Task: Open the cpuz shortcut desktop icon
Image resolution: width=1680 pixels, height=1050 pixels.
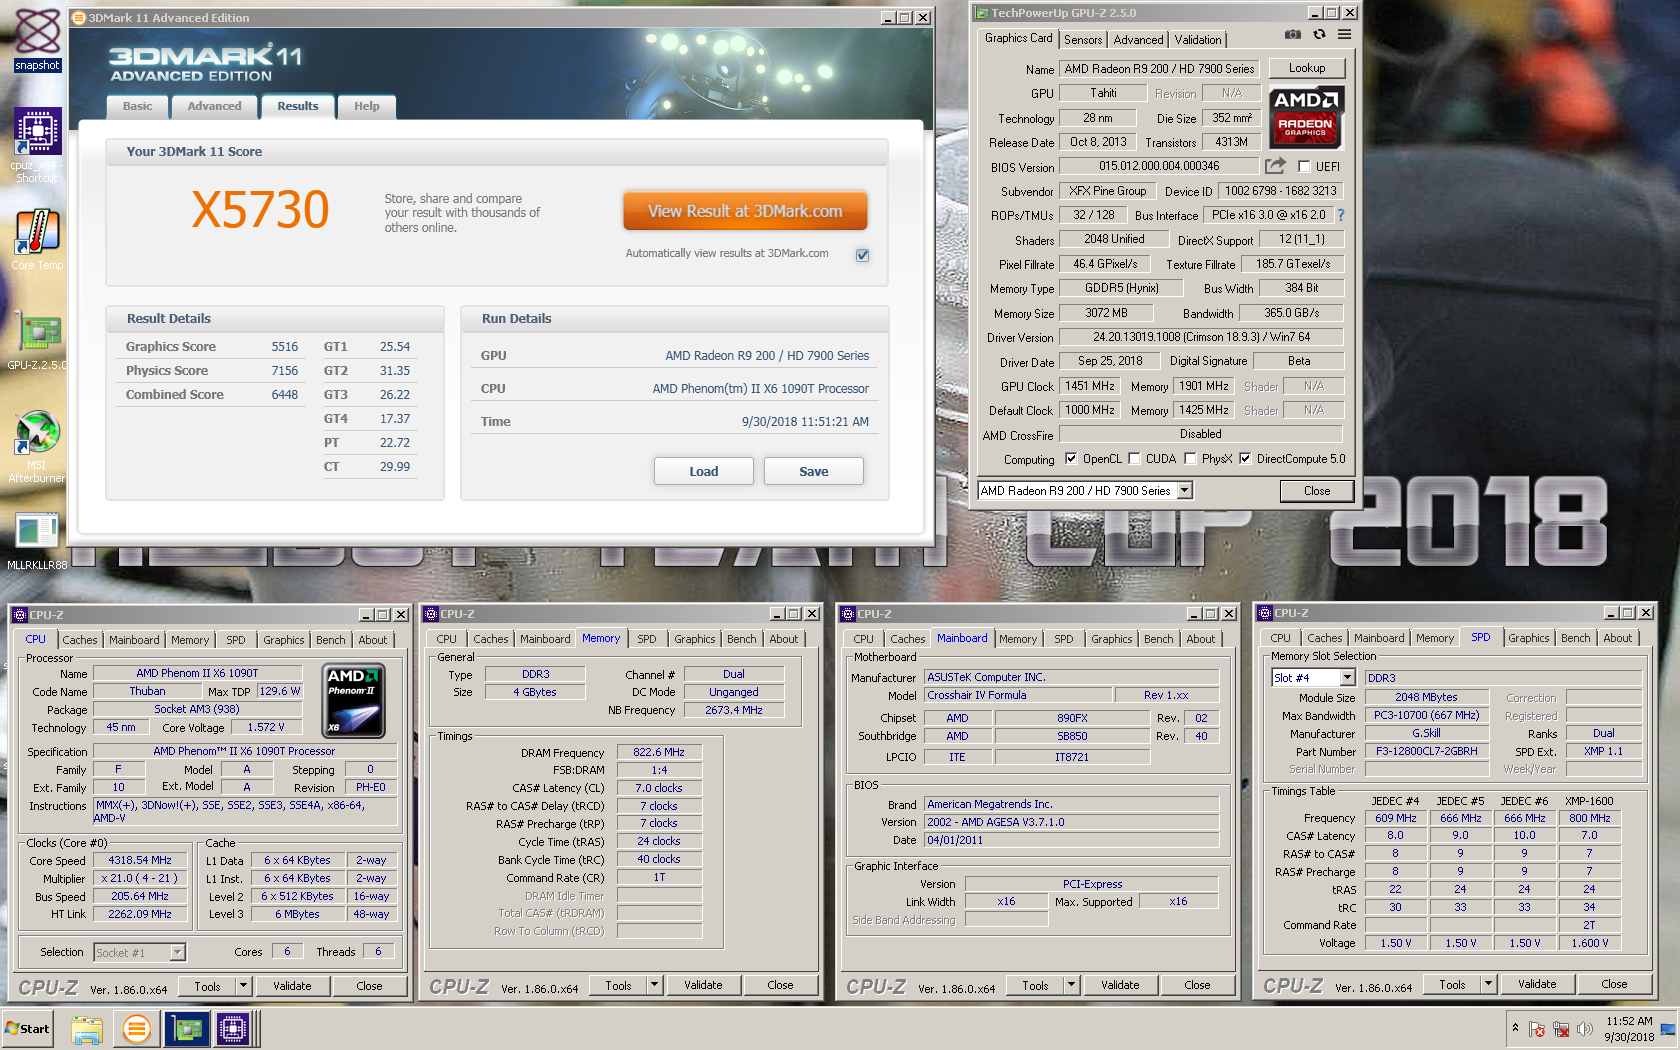Action: [37, 145]
